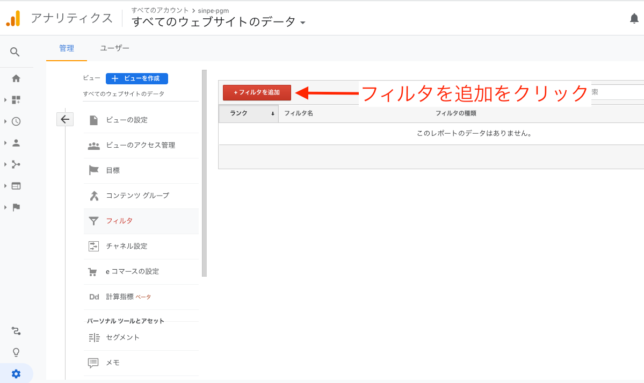This screenshot has width=644, height=383.
Task: Click the back arrow button beside the view column
Action: coord(65,119)
